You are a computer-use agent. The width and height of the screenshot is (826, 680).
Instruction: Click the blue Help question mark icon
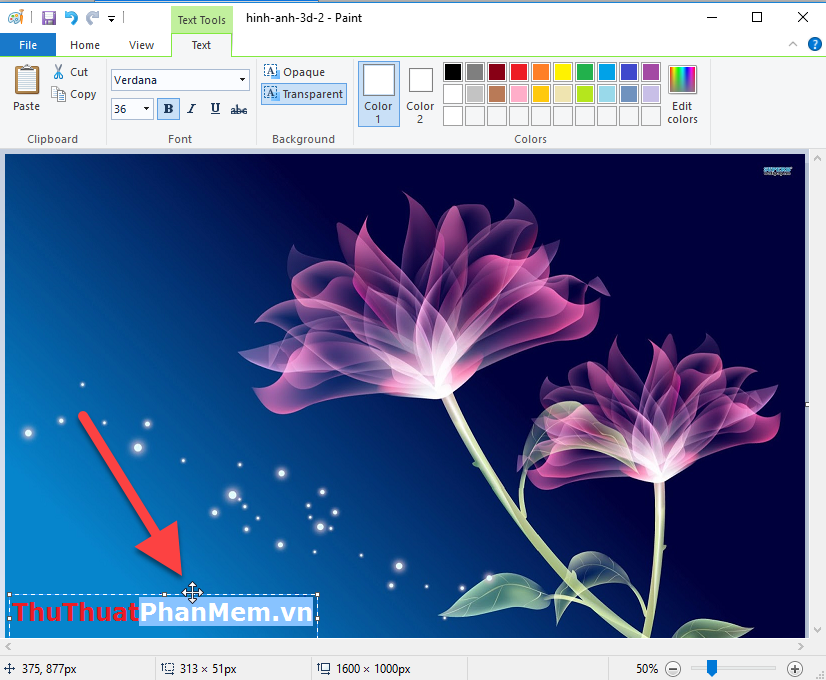pyautogui.click(x=815, y=44)
